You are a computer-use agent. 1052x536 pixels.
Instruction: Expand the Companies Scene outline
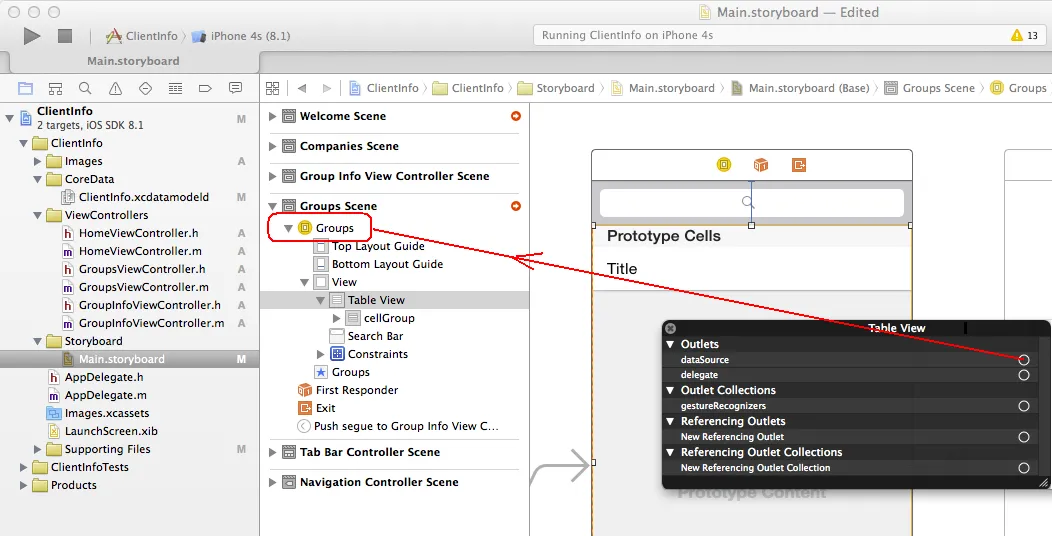272,146
